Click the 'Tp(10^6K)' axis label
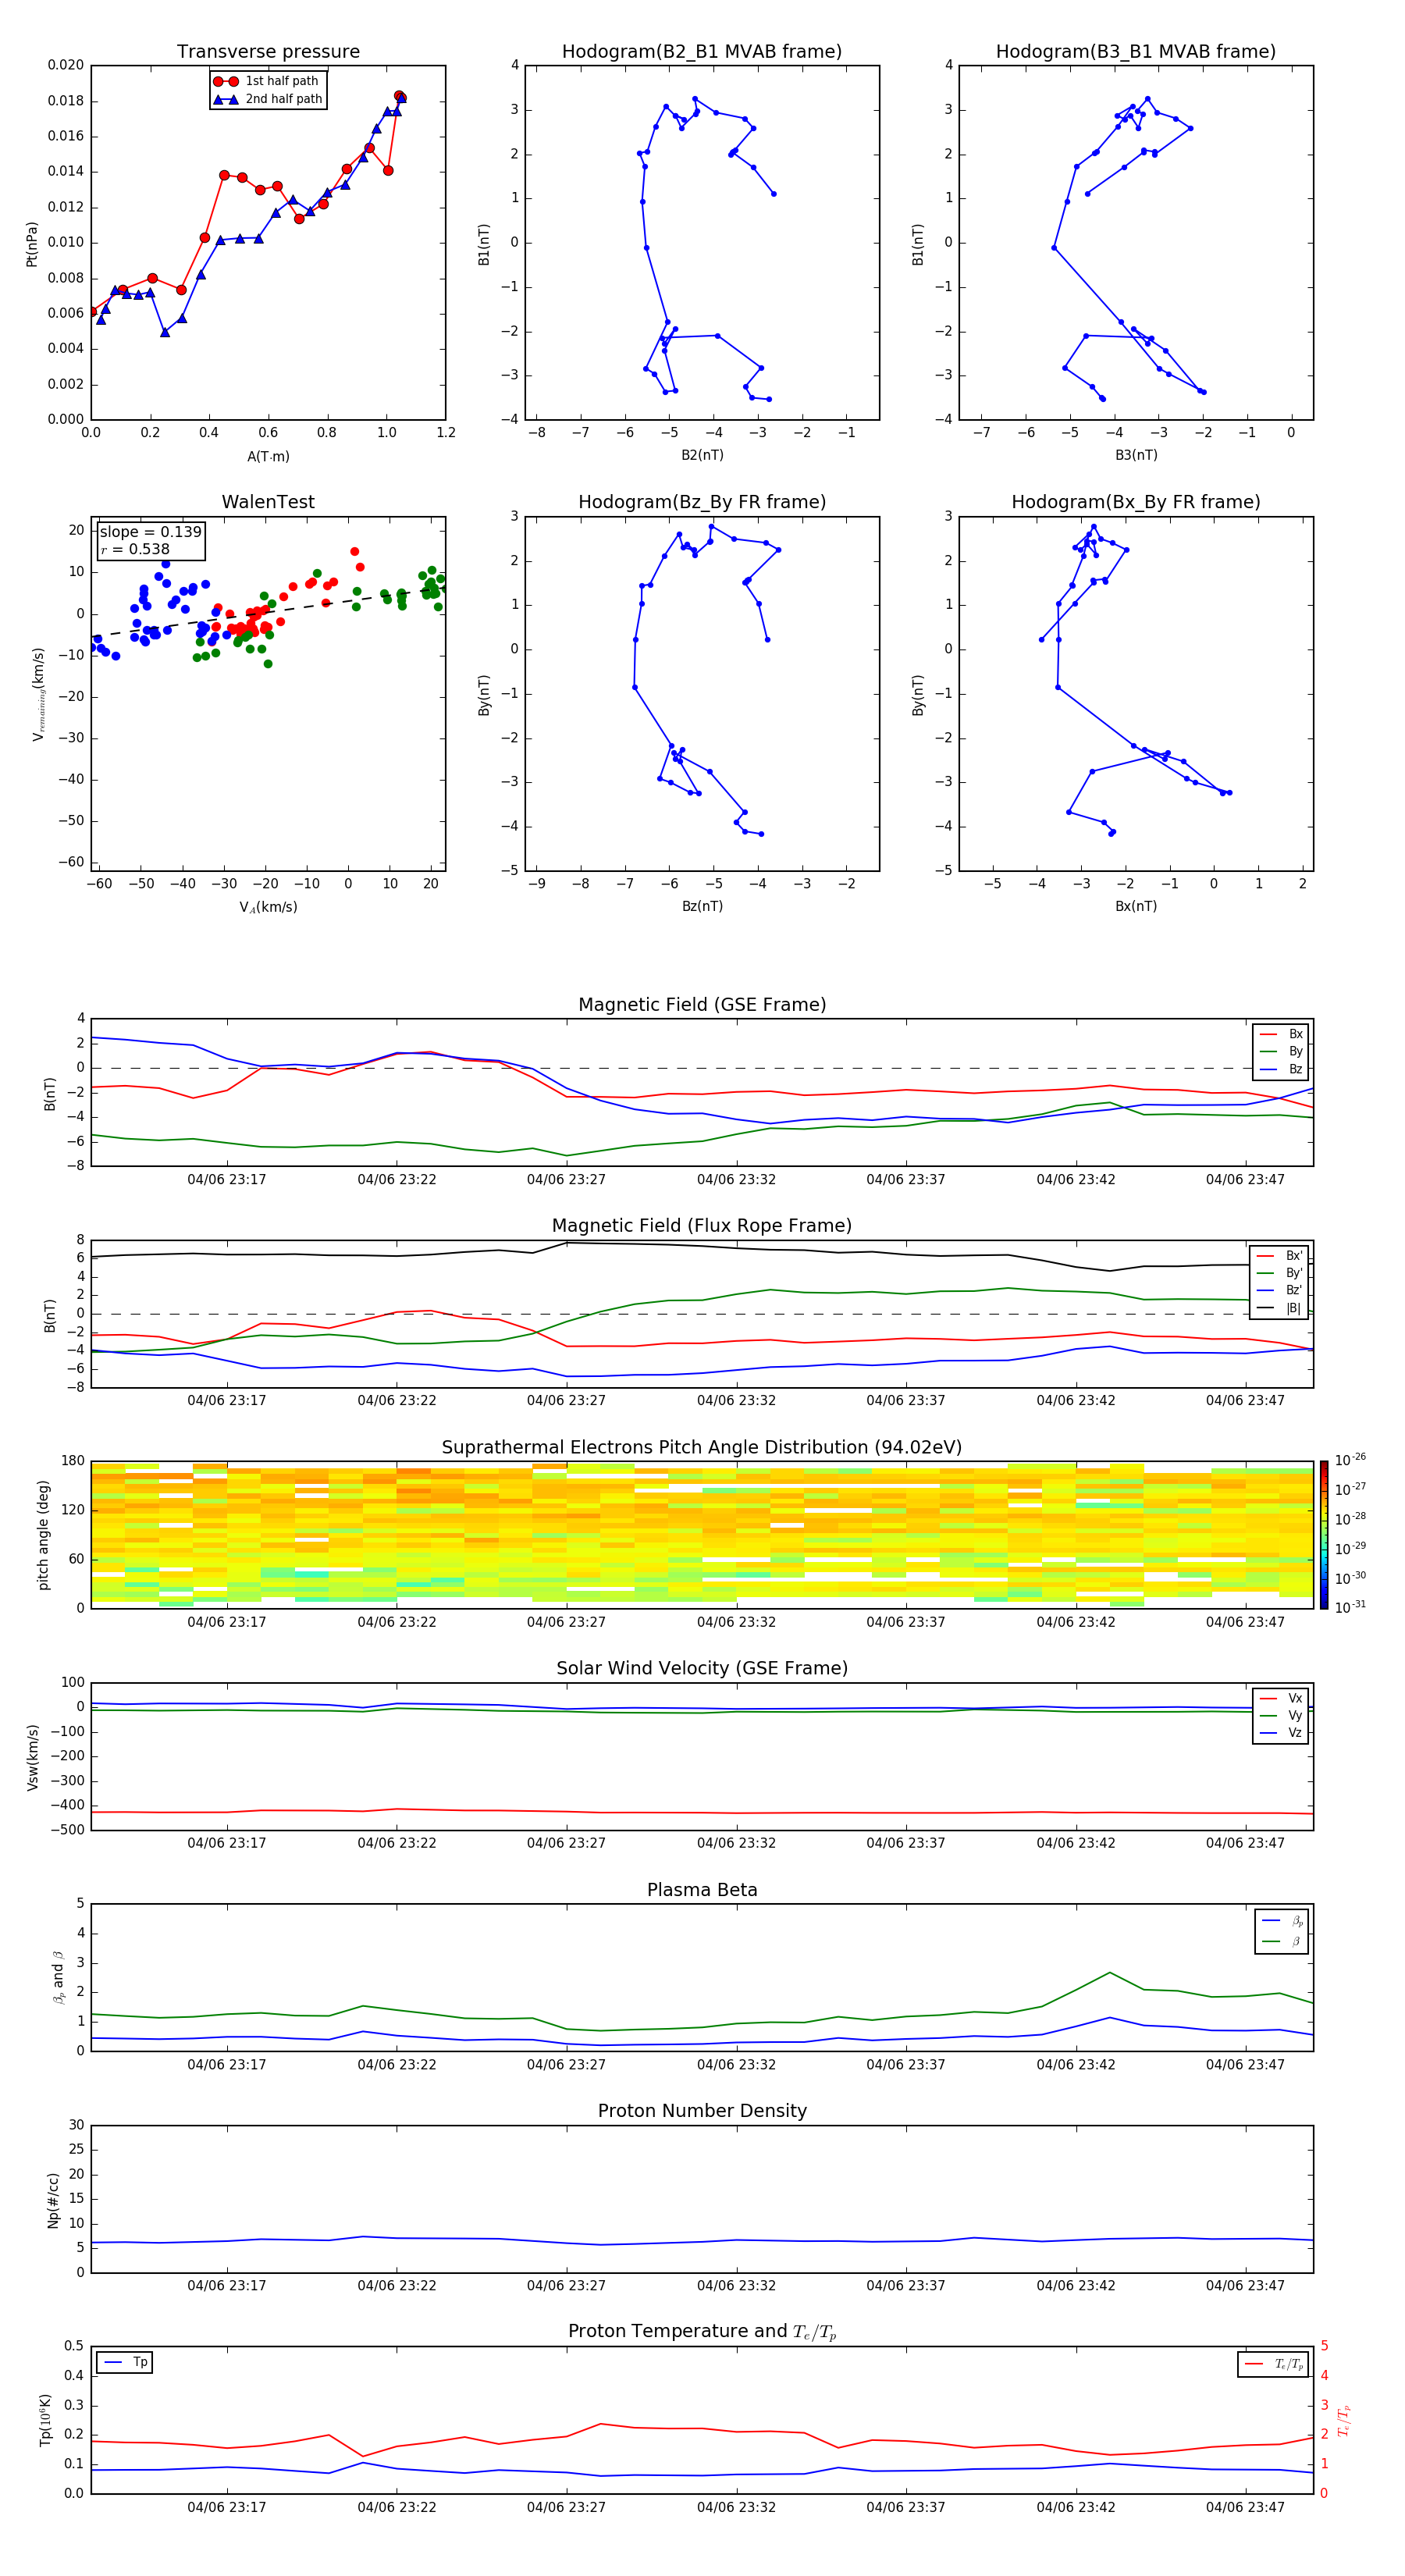 [x=45, y=2420]
